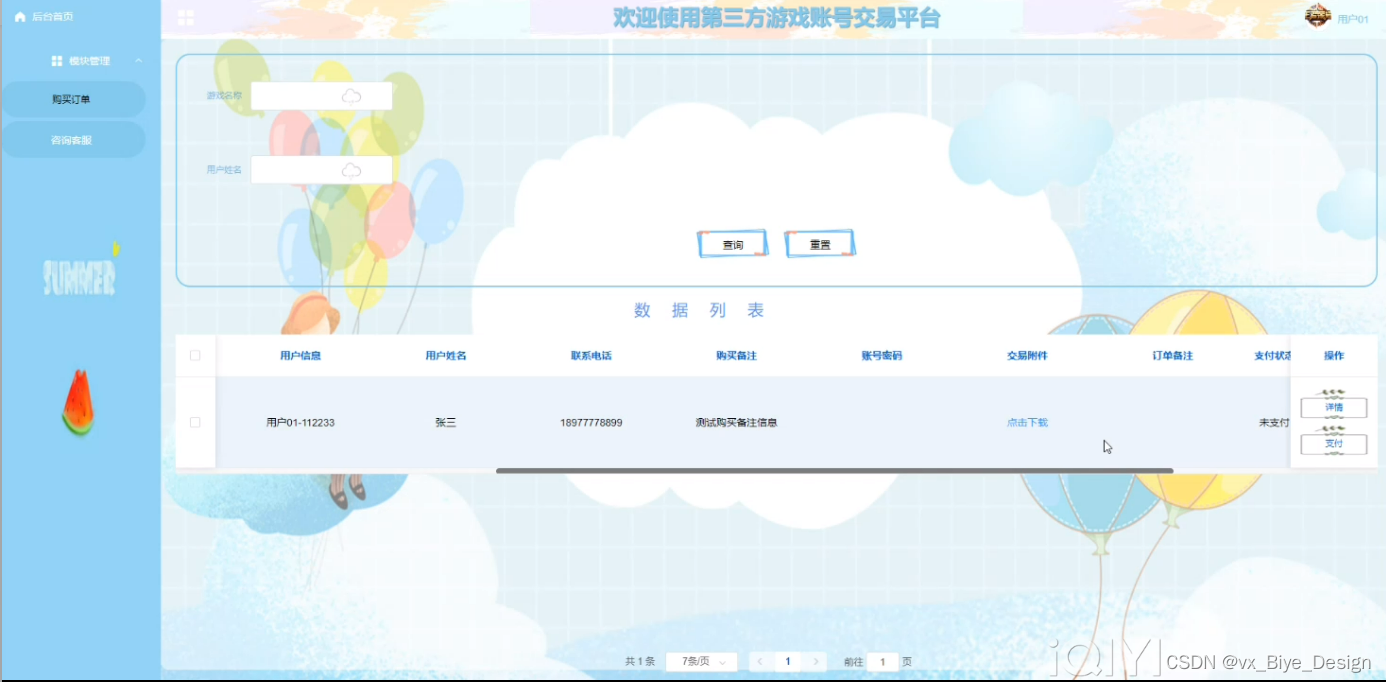Open 详情 for the 张三 order
The width and height of the screenshot is (1386, 682).
click(x=1334, y=407)
